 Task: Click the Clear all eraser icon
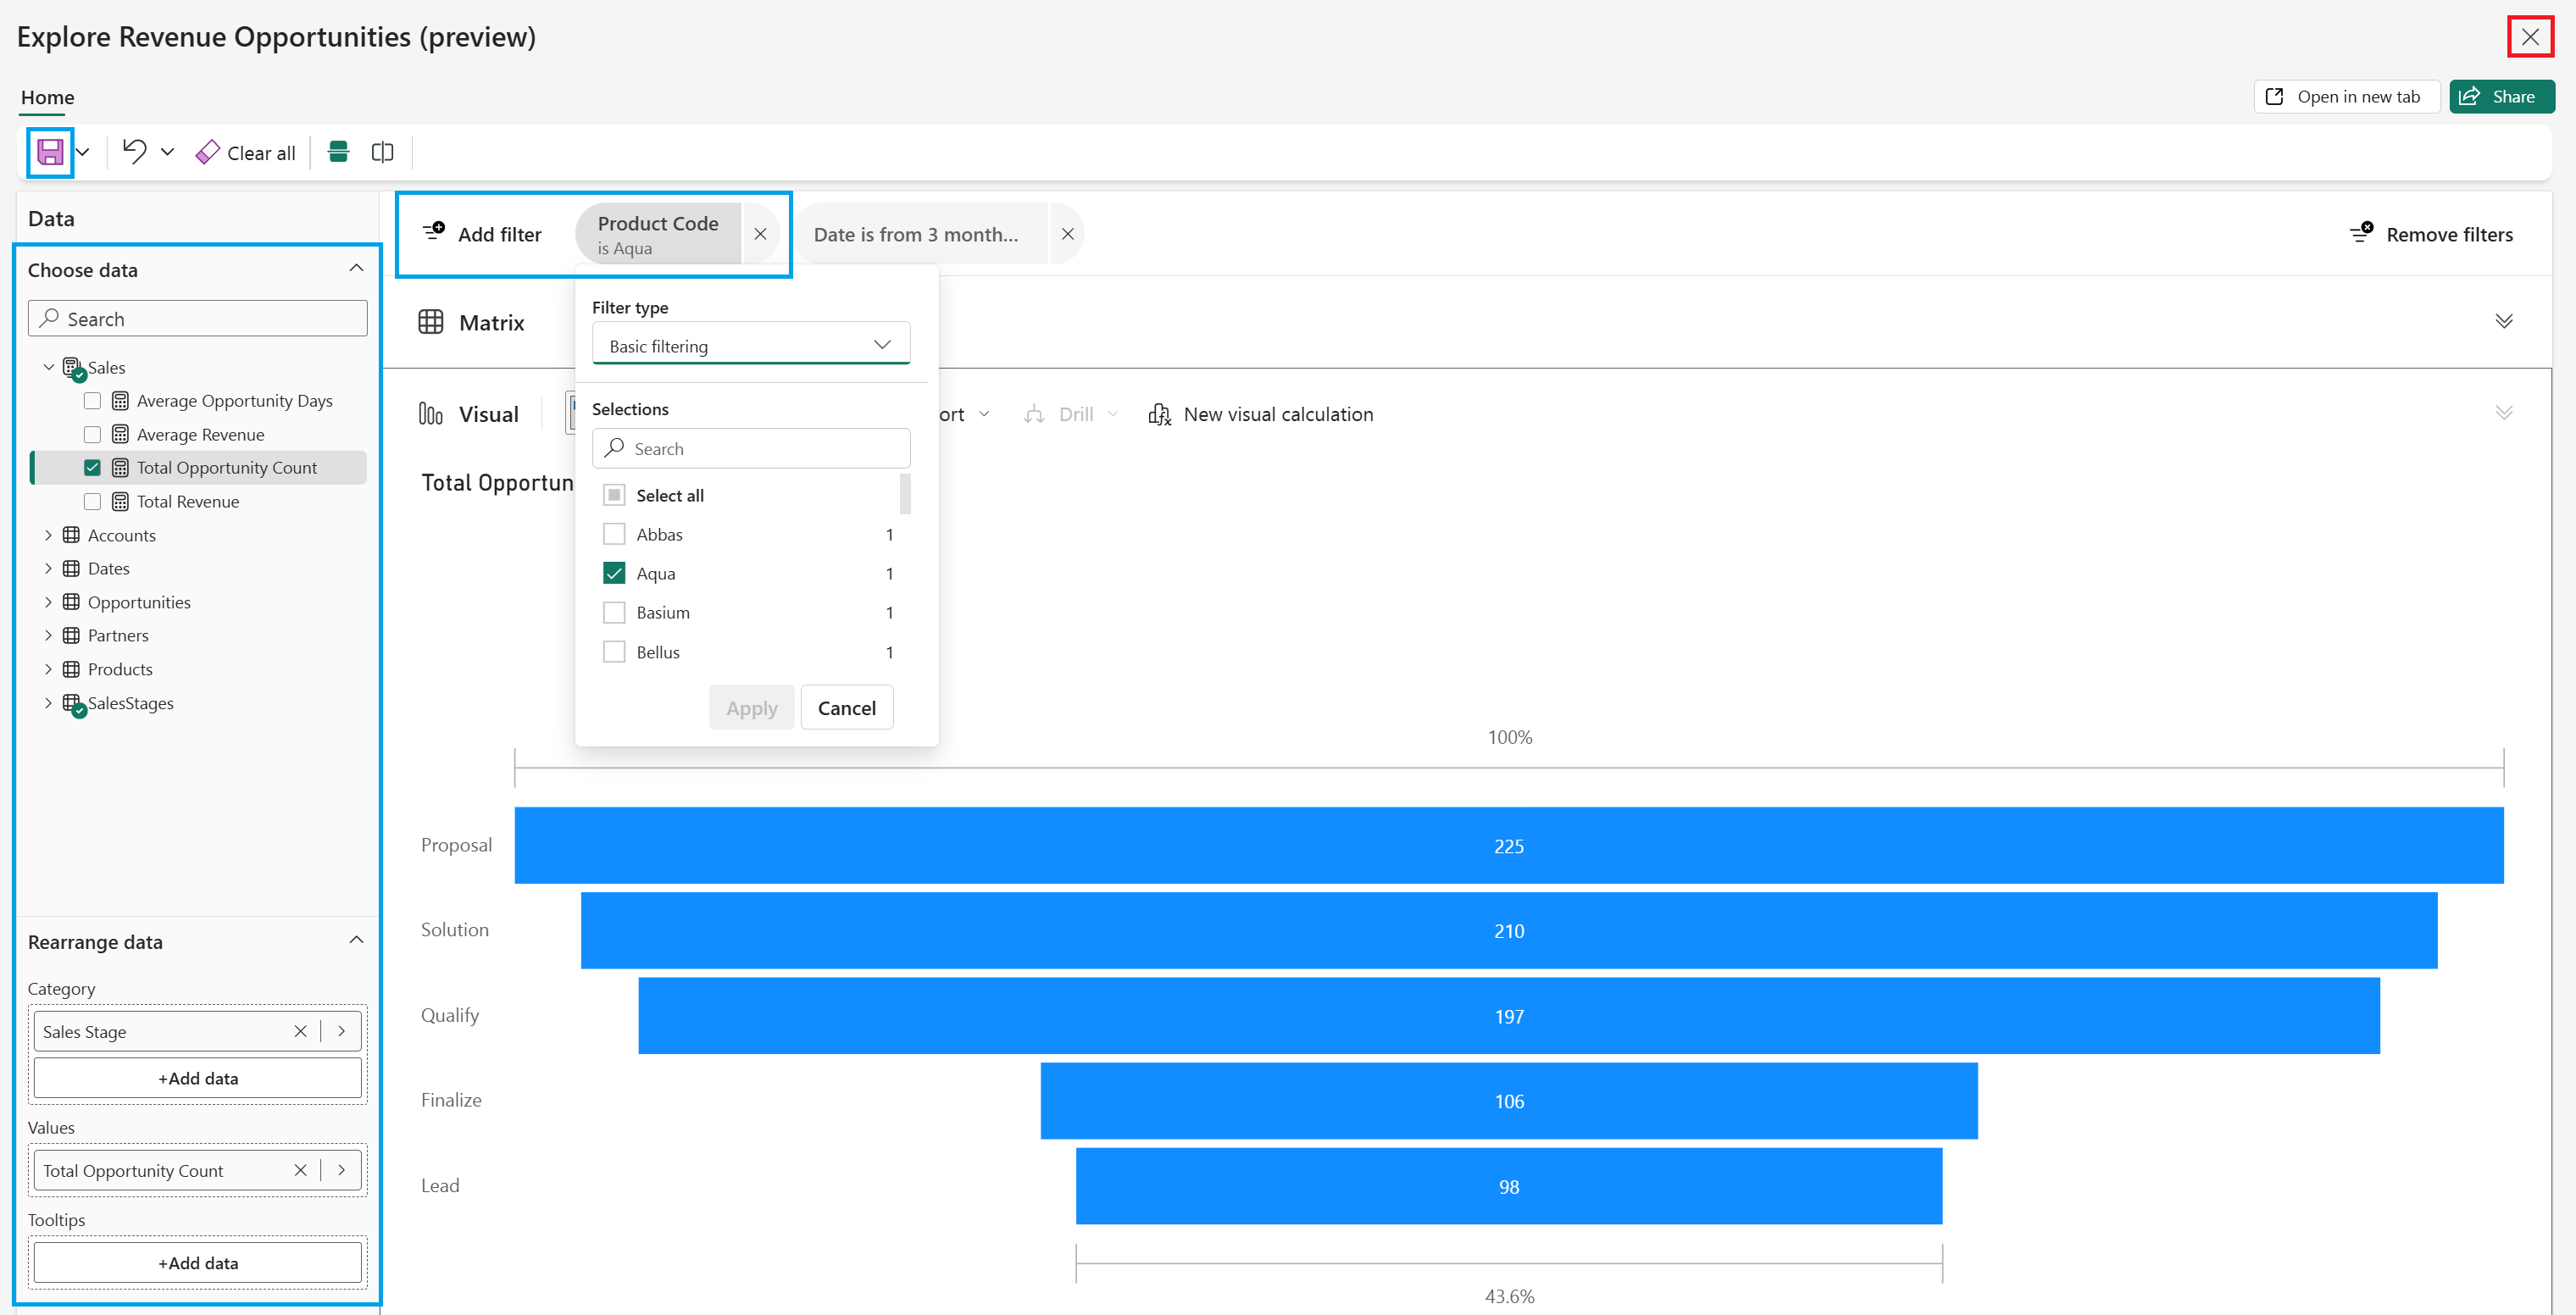click(207, 152)
